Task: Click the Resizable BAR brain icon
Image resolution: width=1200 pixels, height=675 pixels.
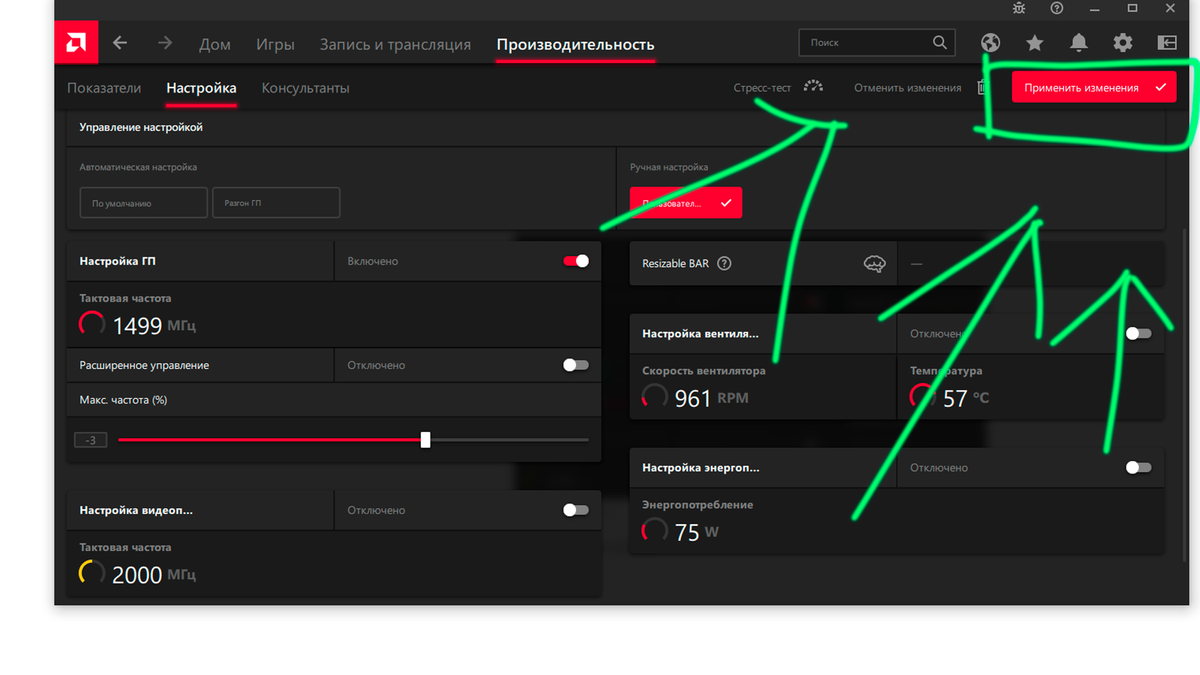Action: tap(874, 264)
